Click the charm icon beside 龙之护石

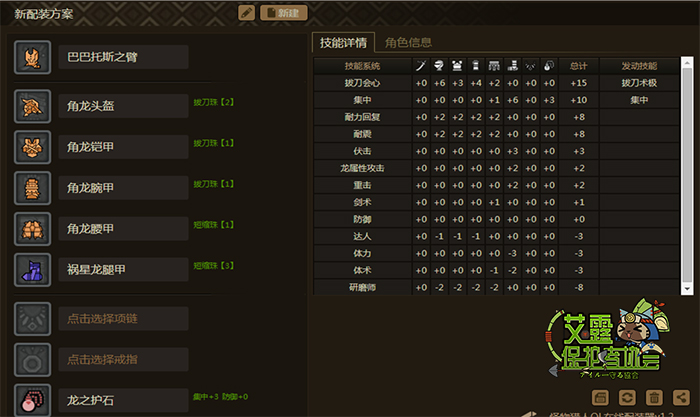tap(33, 400)
